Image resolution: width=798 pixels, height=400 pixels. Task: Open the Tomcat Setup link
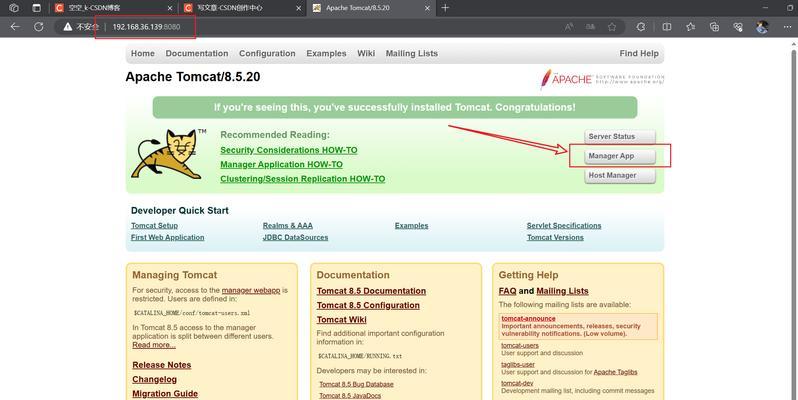point(154,225)
